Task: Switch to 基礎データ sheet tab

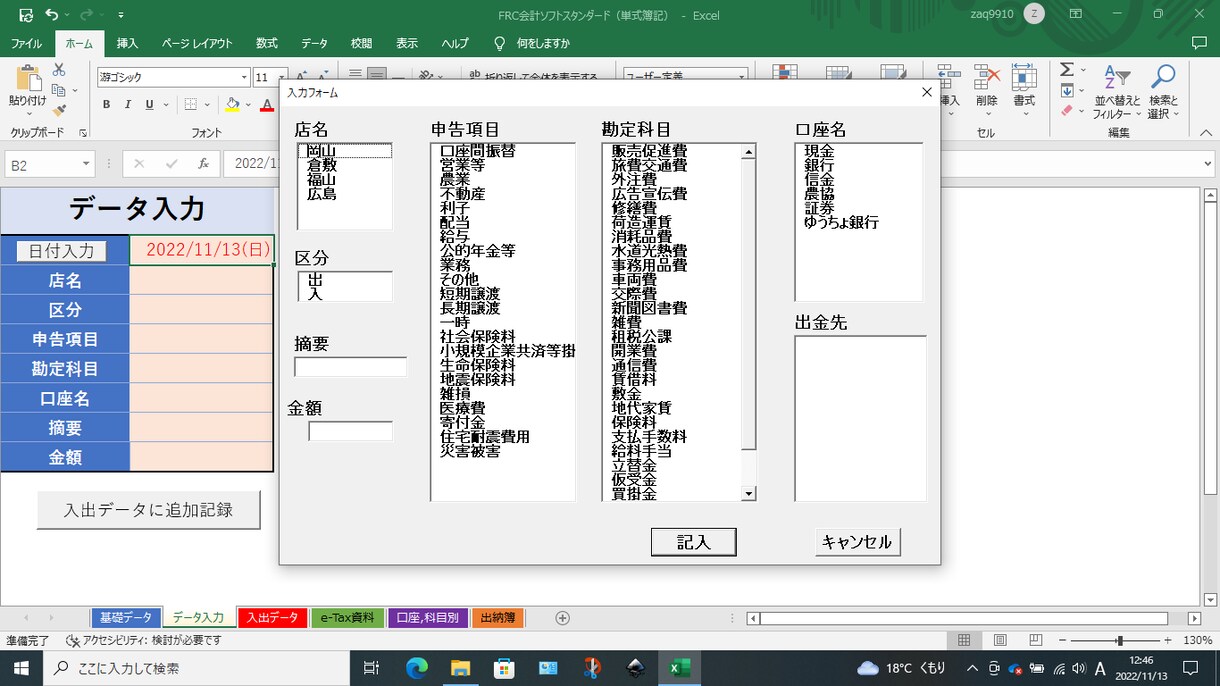Action: click(126, 618)
